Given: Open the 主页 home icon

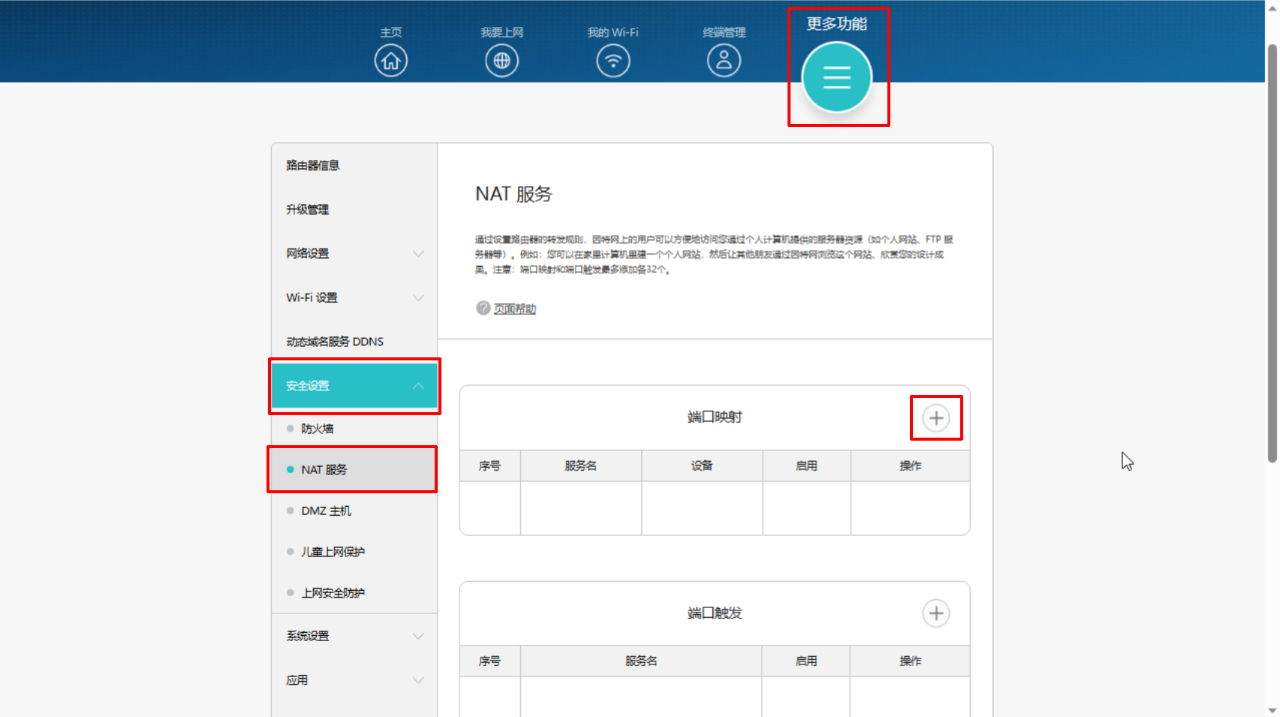Looking at the screenshot, I should (391, 61).
